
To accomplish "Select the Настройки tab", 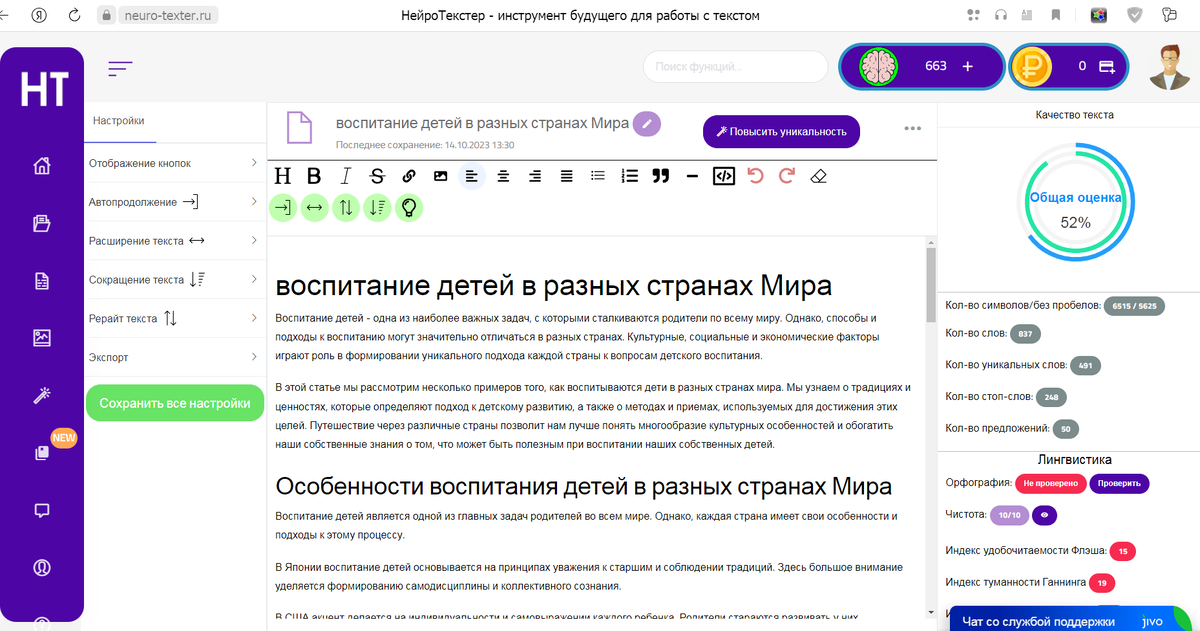I will click(119, 121).
